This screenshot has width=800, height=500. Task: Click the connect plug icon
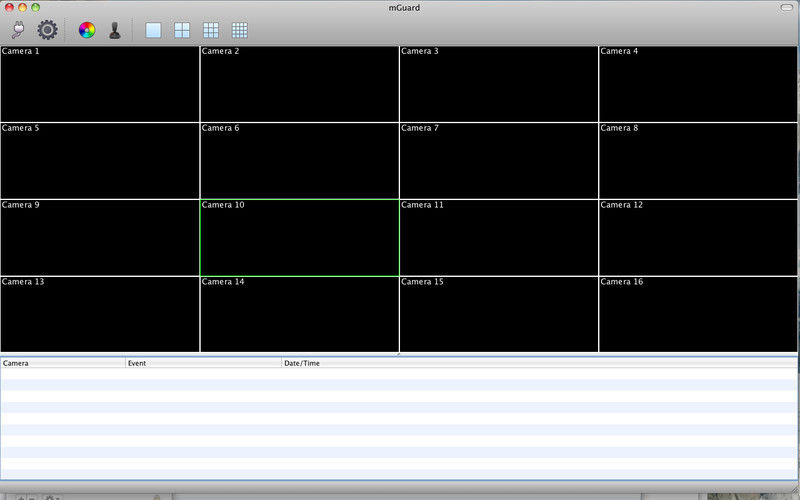(x=18, y=30)
